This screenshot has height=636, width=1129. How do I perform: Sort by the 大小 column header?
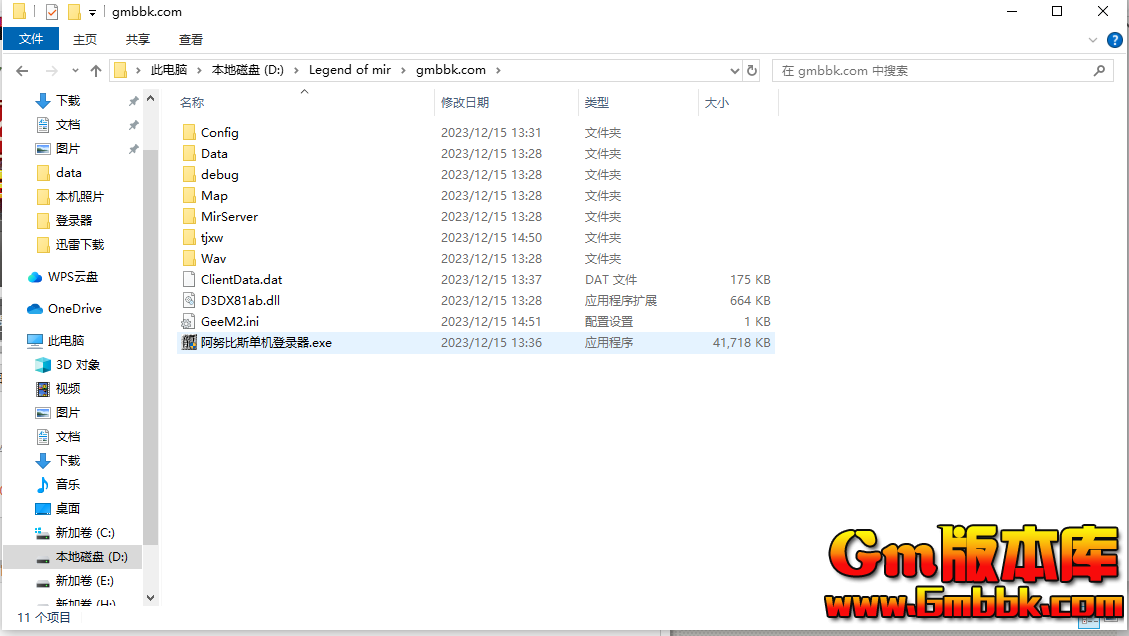pos(717,102)
